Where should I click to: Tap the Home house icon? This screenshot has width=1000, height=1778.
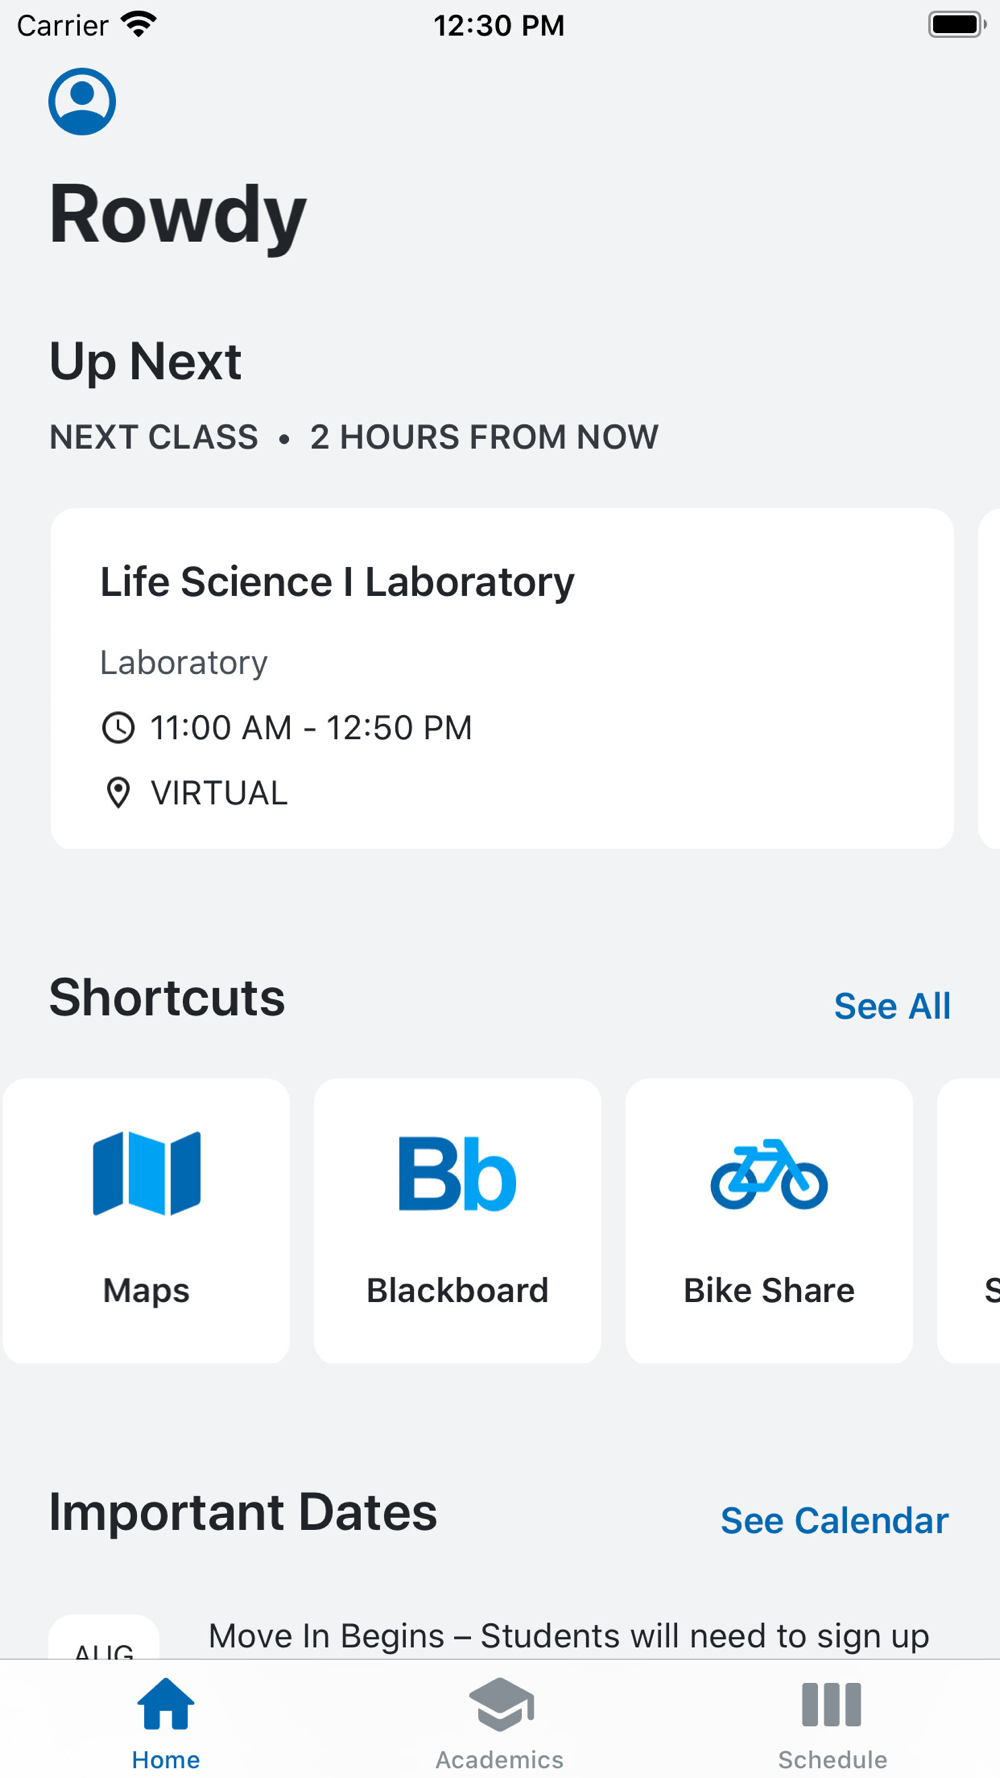[x=166, y=1705]
